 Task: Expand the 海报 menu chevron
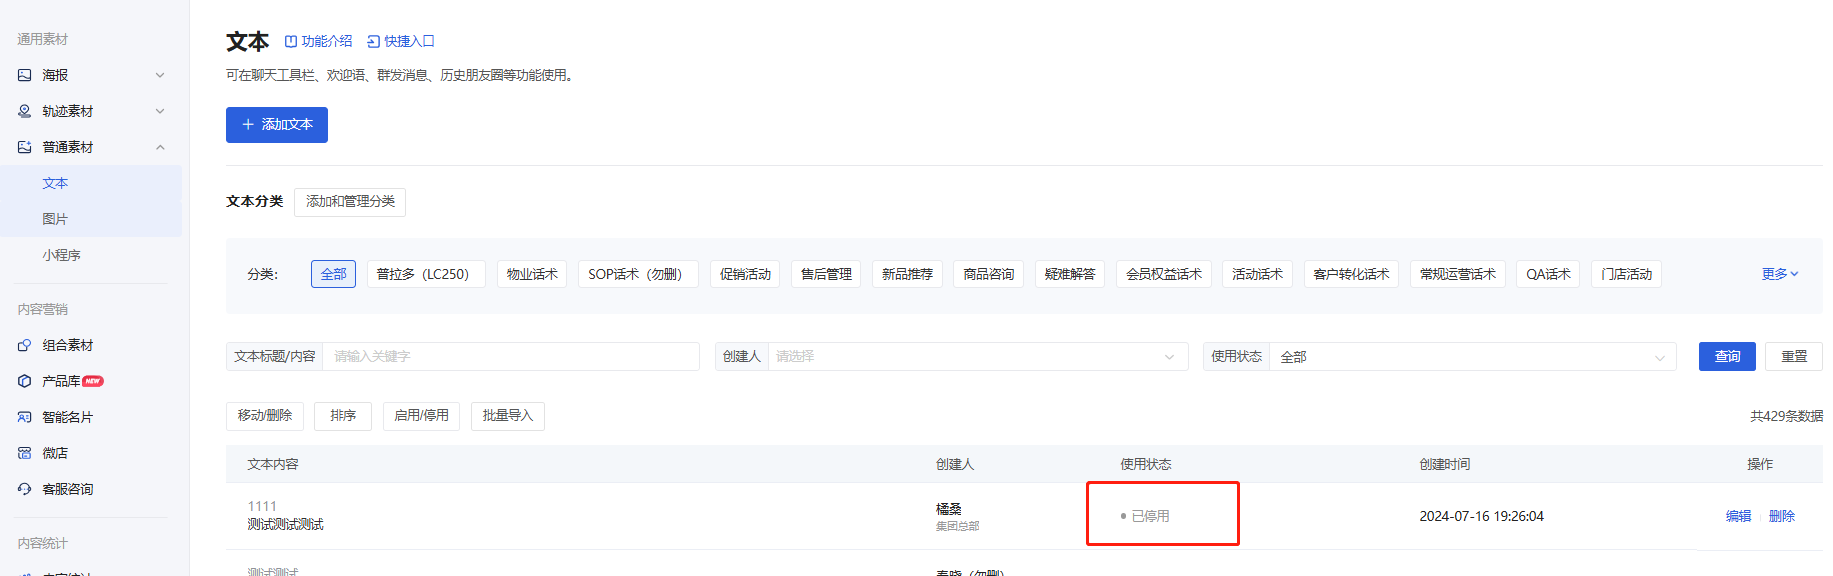160,75
